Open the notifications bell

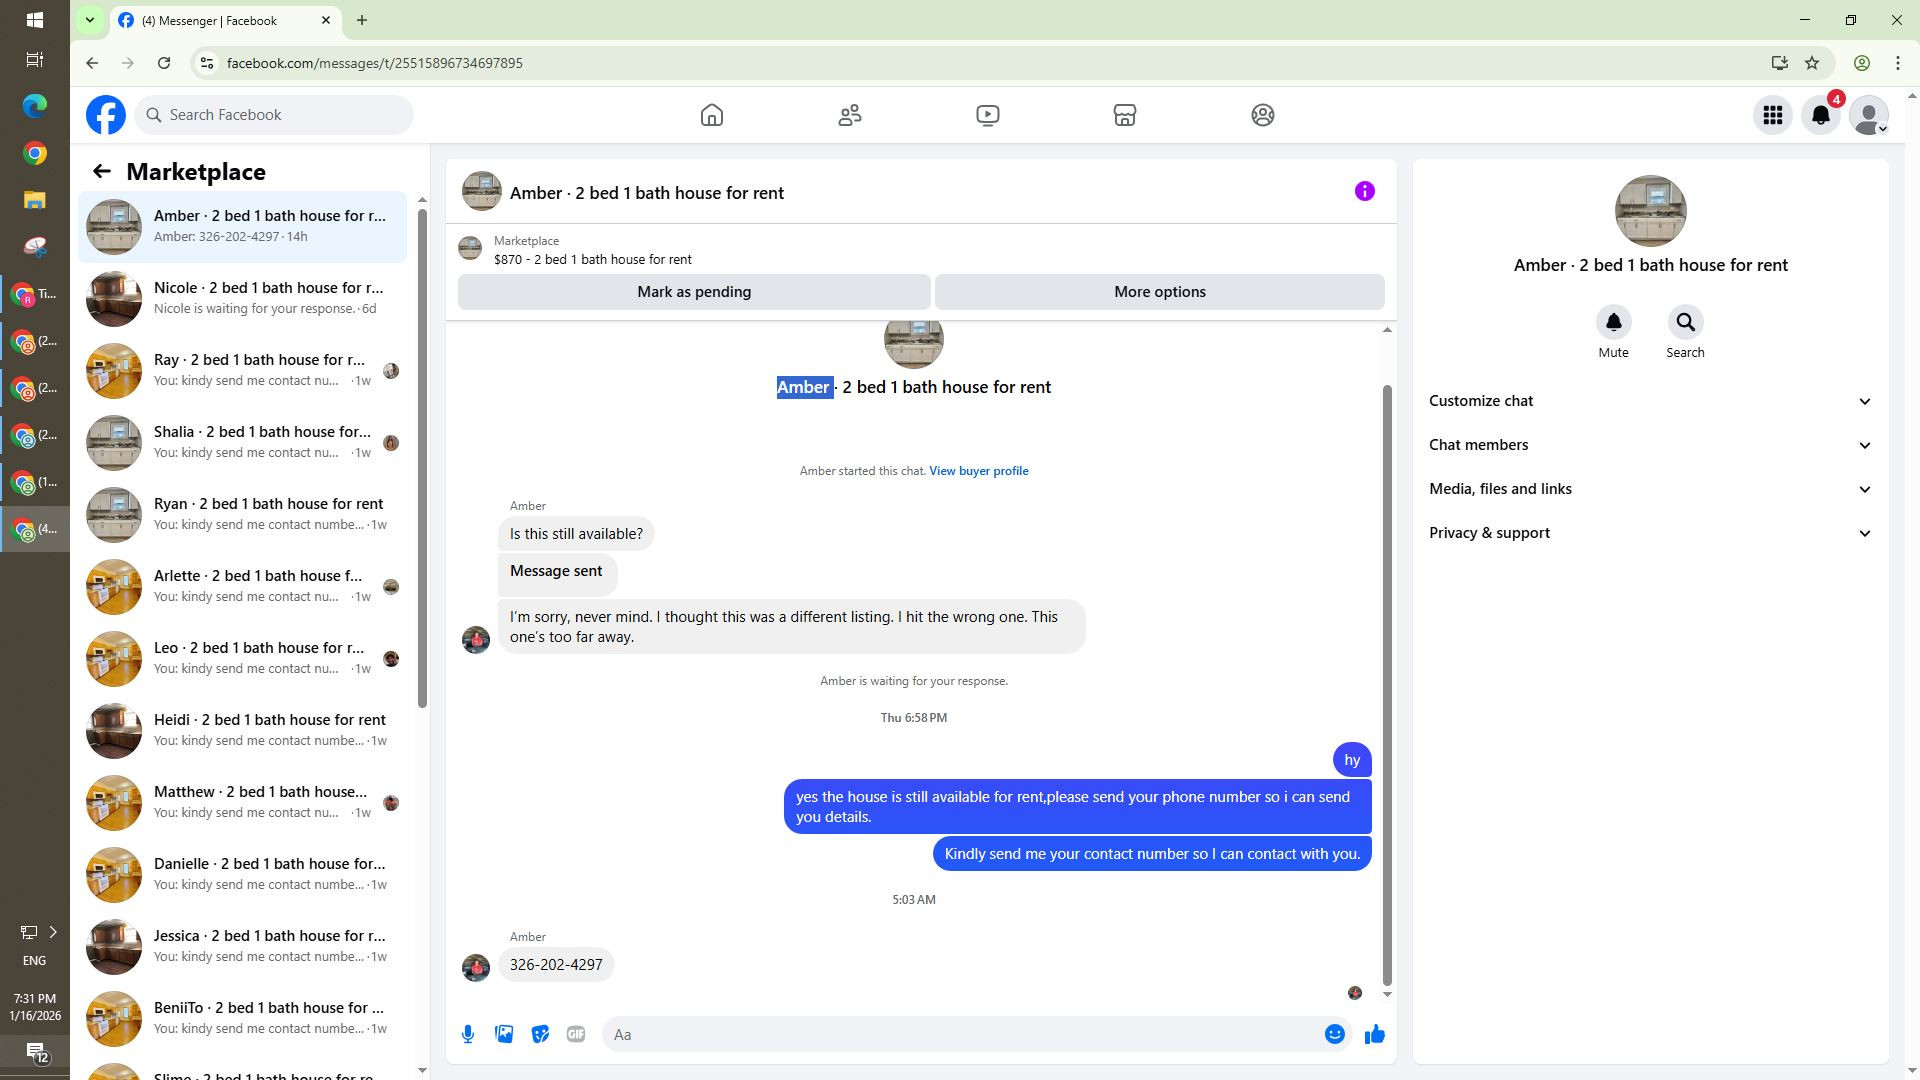(x=1820, y=116)
